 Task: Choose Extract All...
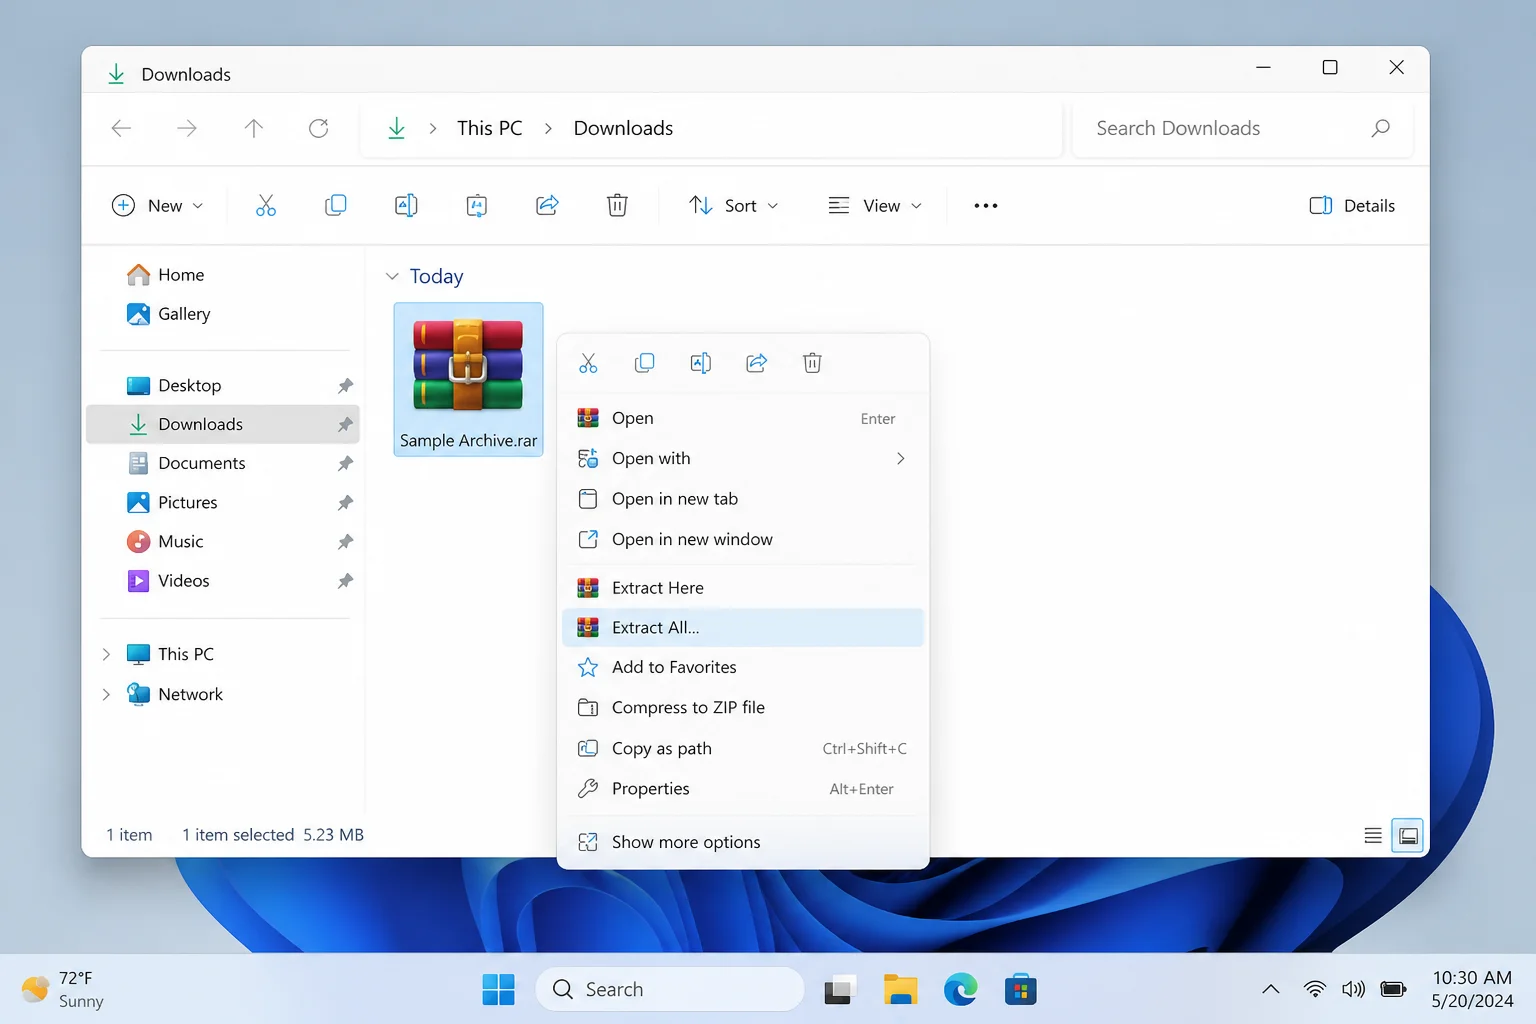tap(743, 628)
